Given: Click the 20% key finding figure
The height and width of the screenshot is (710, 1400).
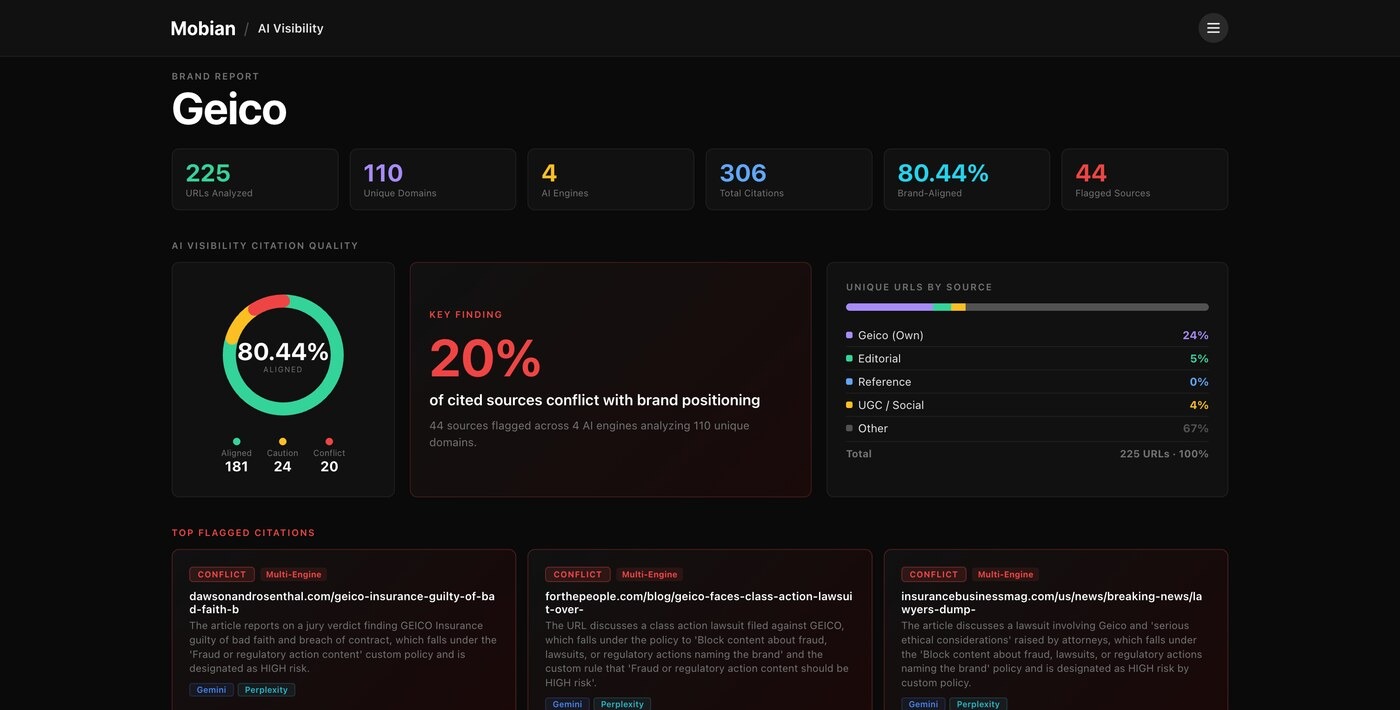Looking at the screenshot, I should [x=485, y=358].
